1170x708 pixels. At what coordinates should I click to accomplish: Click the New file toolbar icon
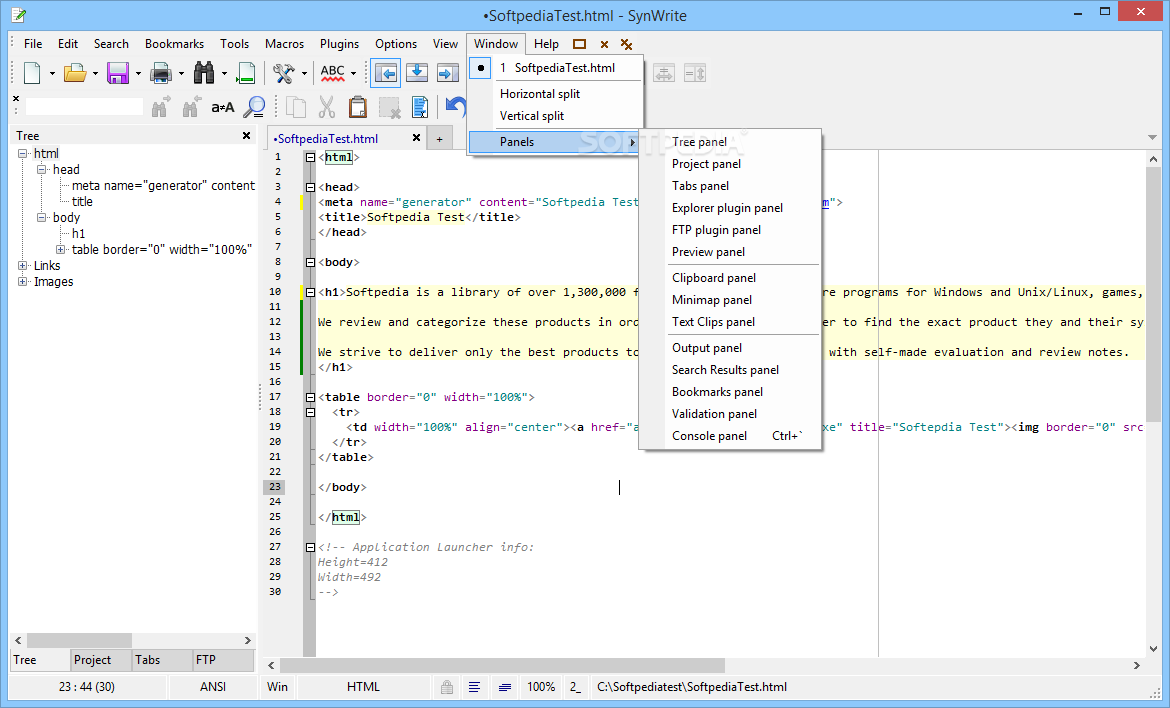pos(32,73)
